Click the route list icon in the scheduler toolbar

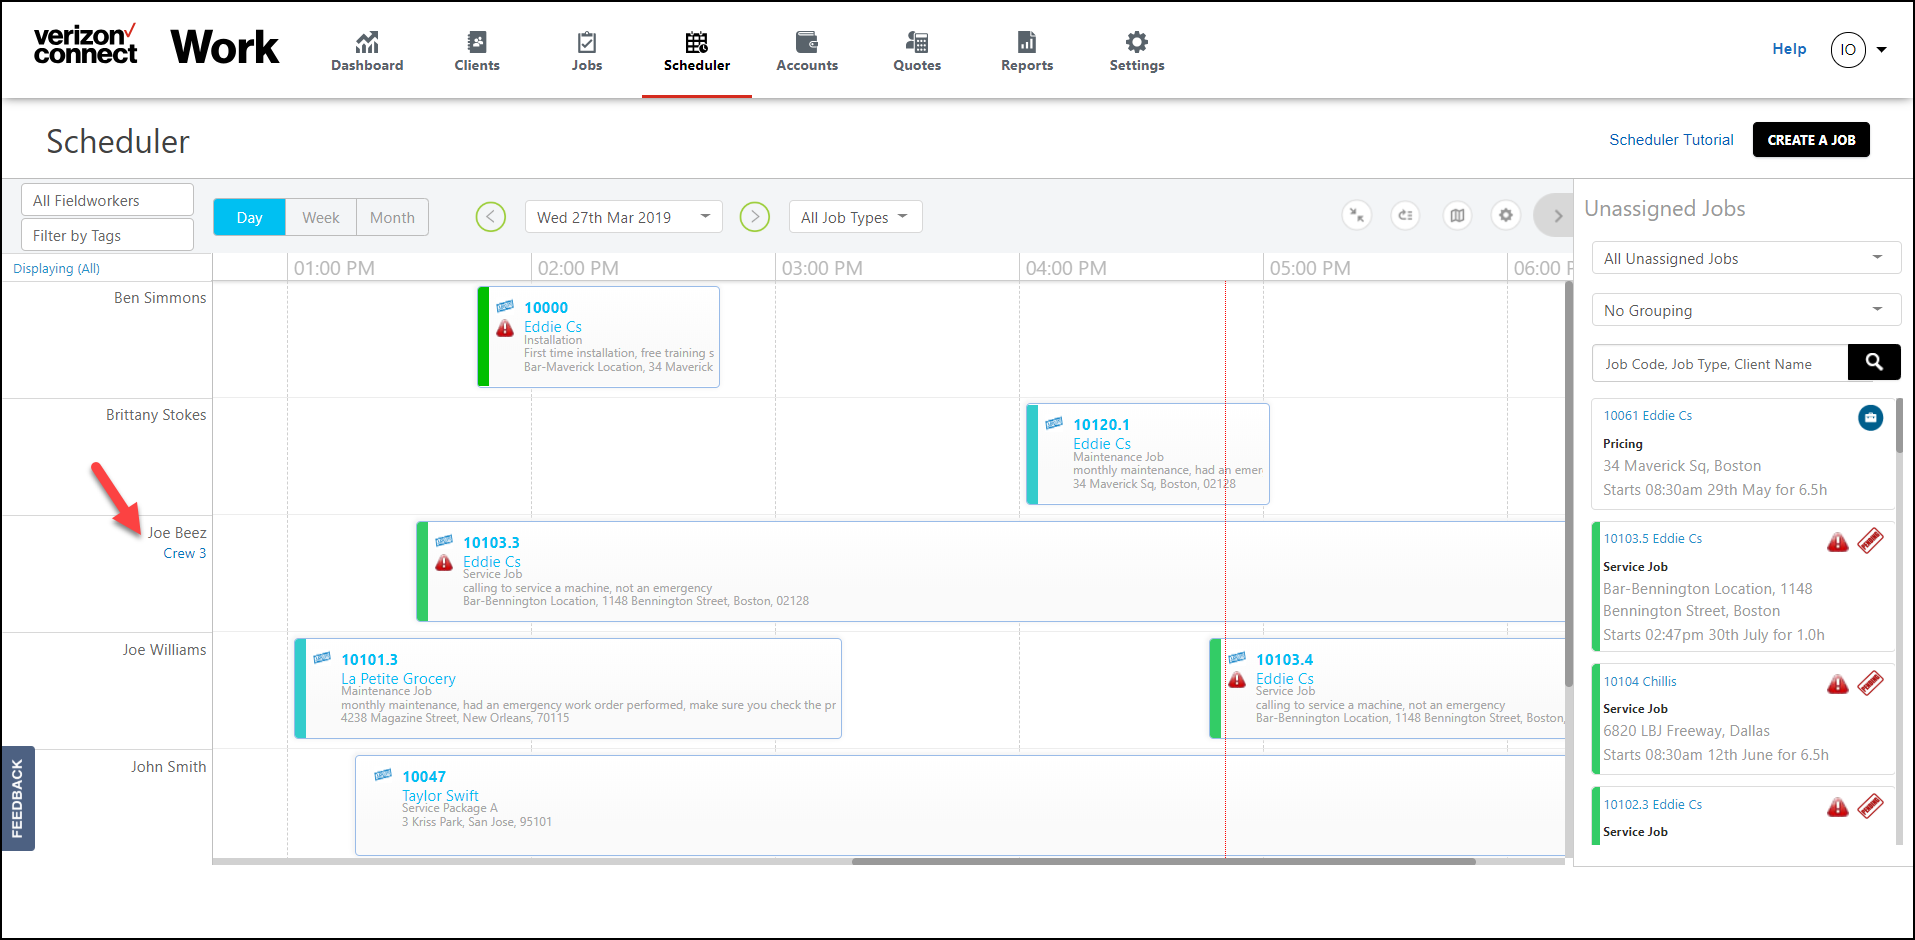pos(1405,215)
